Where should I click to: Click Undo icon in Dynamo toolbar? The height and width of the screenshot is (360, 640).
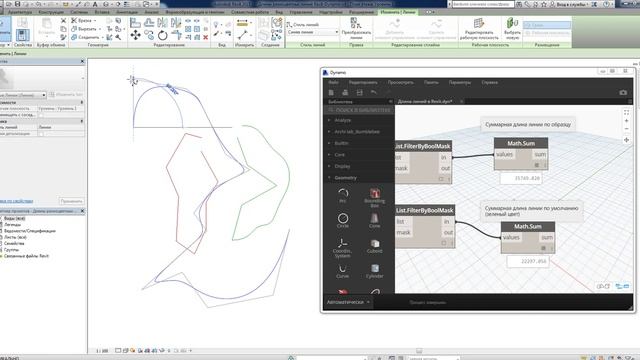pos(374,93)
